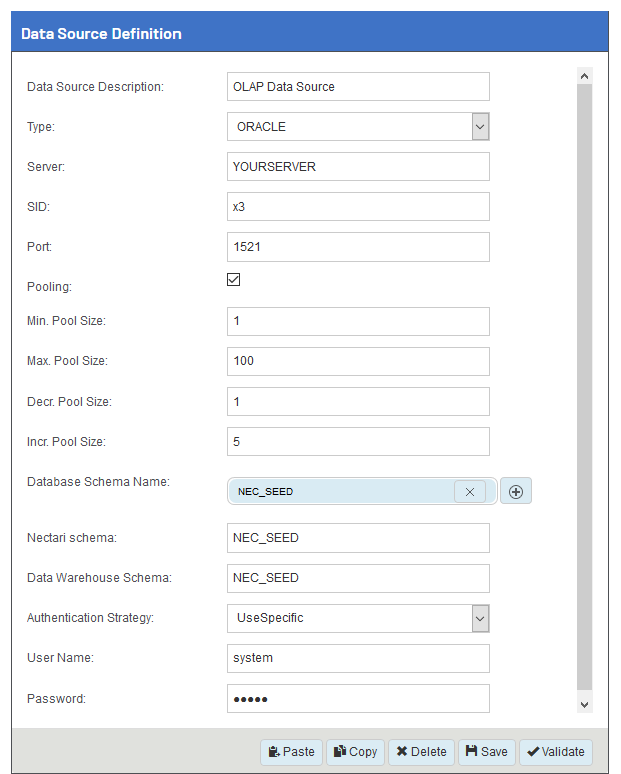Edit the Max. Pool Size field
The height and width of the screenshot is (774, 621).
pos(358,361)
